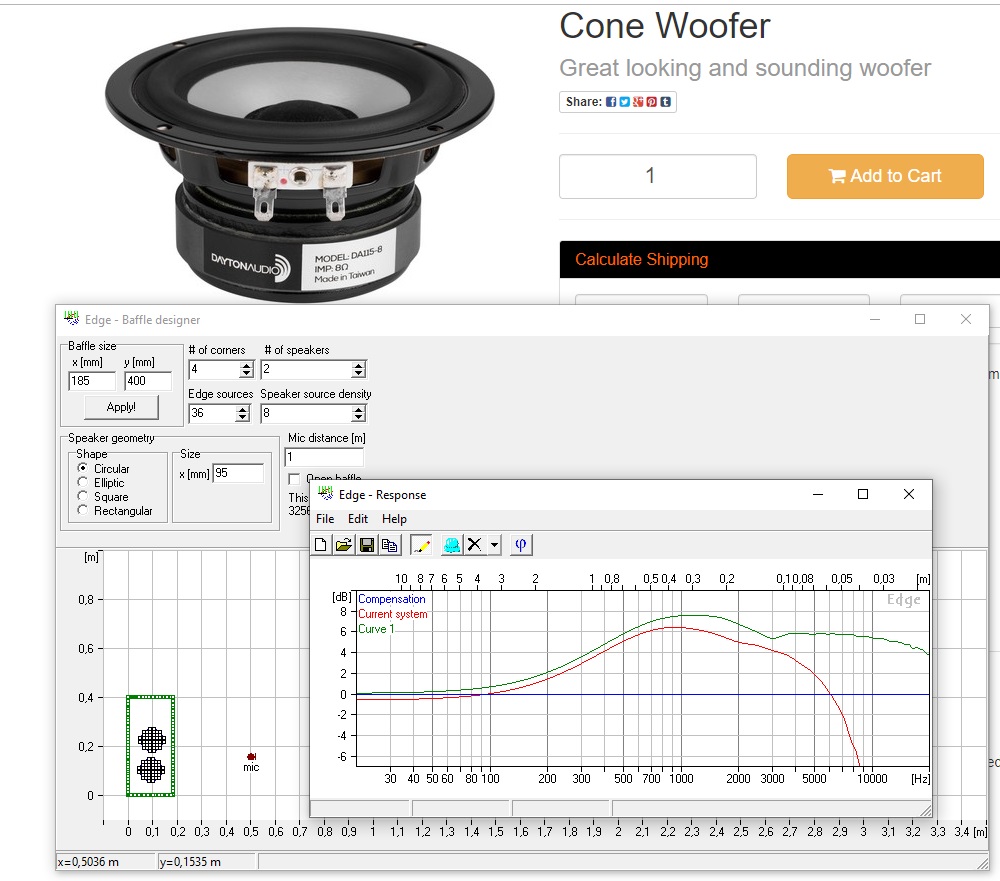Share on Google Plus icon
Viewport: 1000px width, 881px height.
[638, 101]
